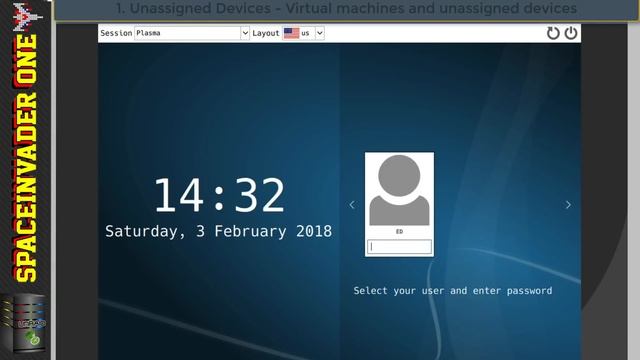Click the Unassigned Devices title heading
The width and height of the screenshot is (640, 360).
(x=346, y=8)
